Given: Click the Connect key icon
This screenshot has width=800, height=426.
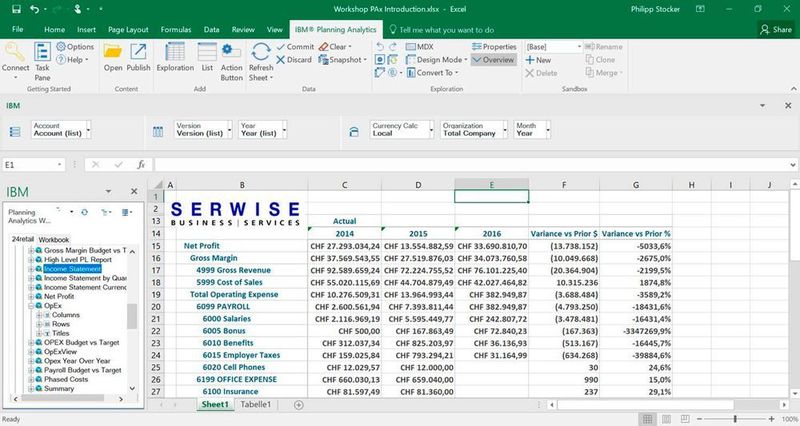Looking at the screenshot, I should (14, 52).
